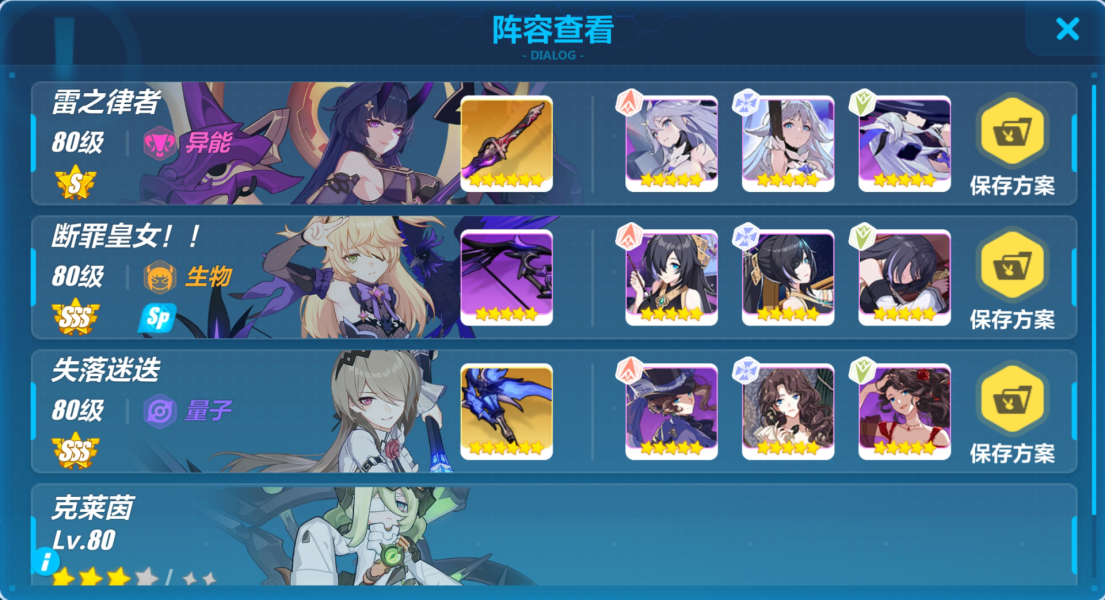Image resolution: width=1105 pixels, height=600 pixels.
Task: Click the SSS rank badge for 失落迷迭
Action: [x=75, y=451]
